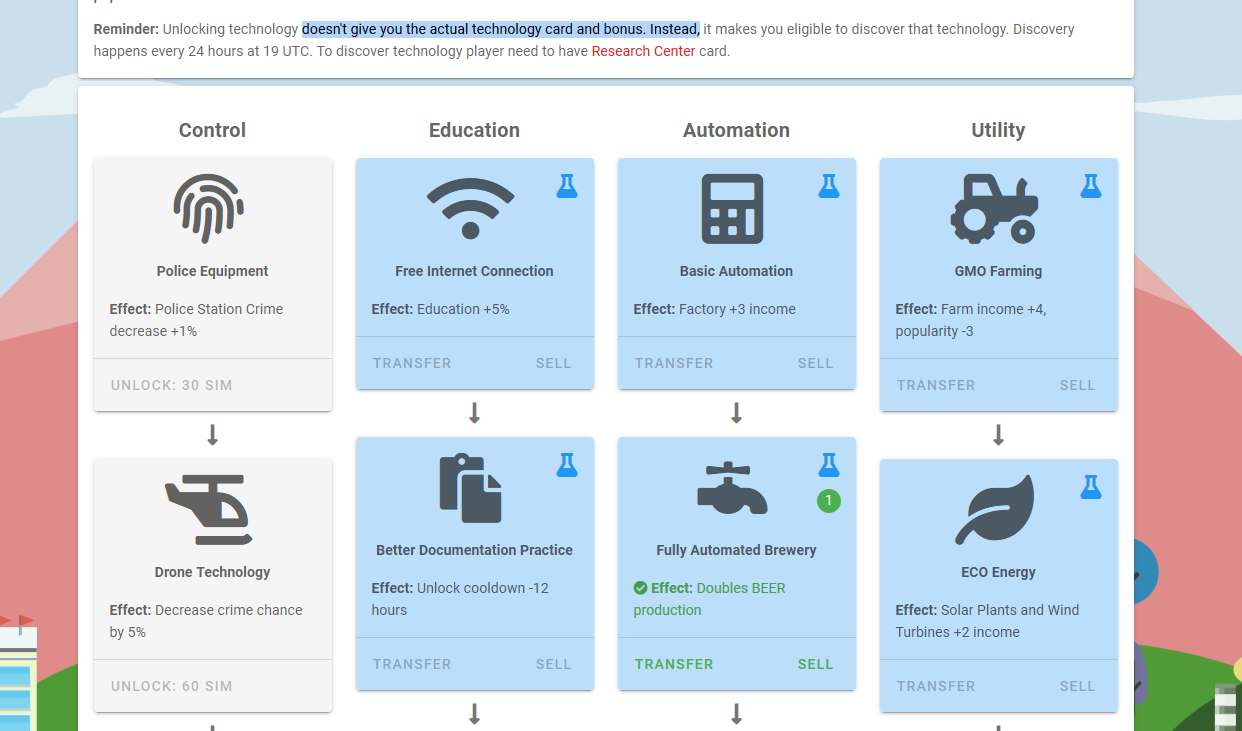The height and width of the screenshot is (731, 1242).
Task: Click the Police Equipment card title
Action: [x=212, y=271]
